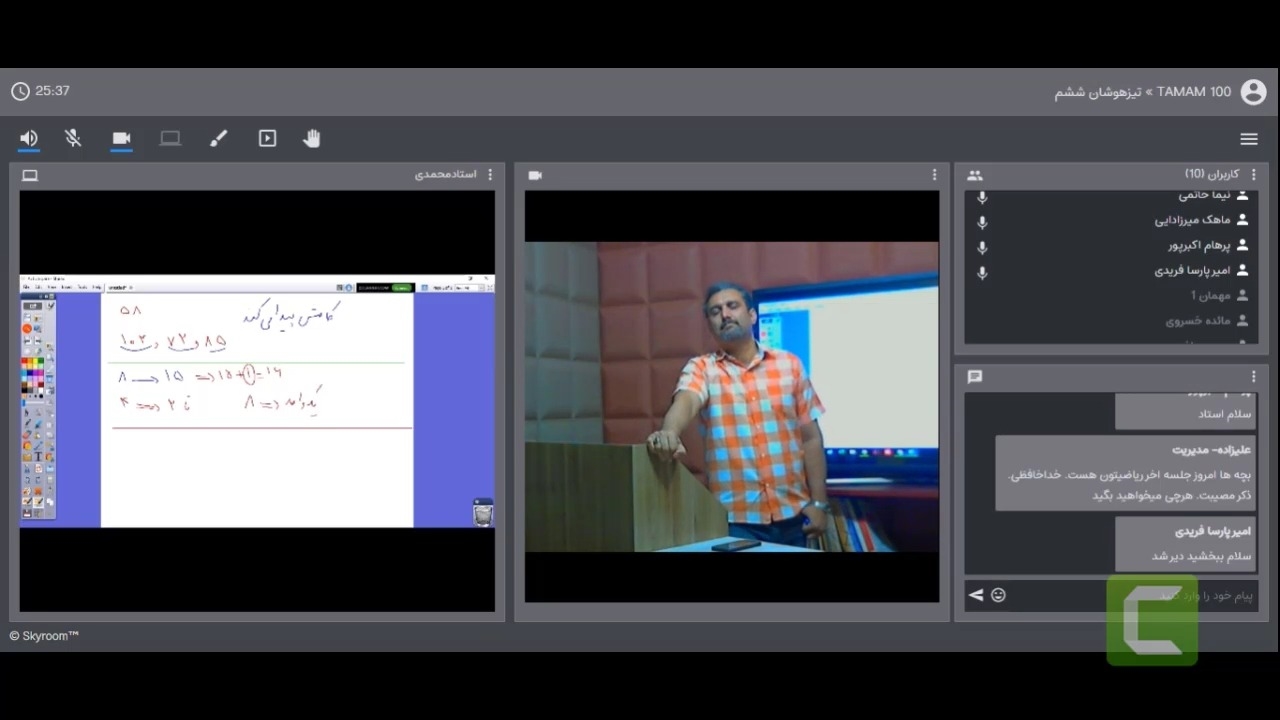Click the user profile avatar icon
Screen dimensions: 1280x720
click(1253, 92)
